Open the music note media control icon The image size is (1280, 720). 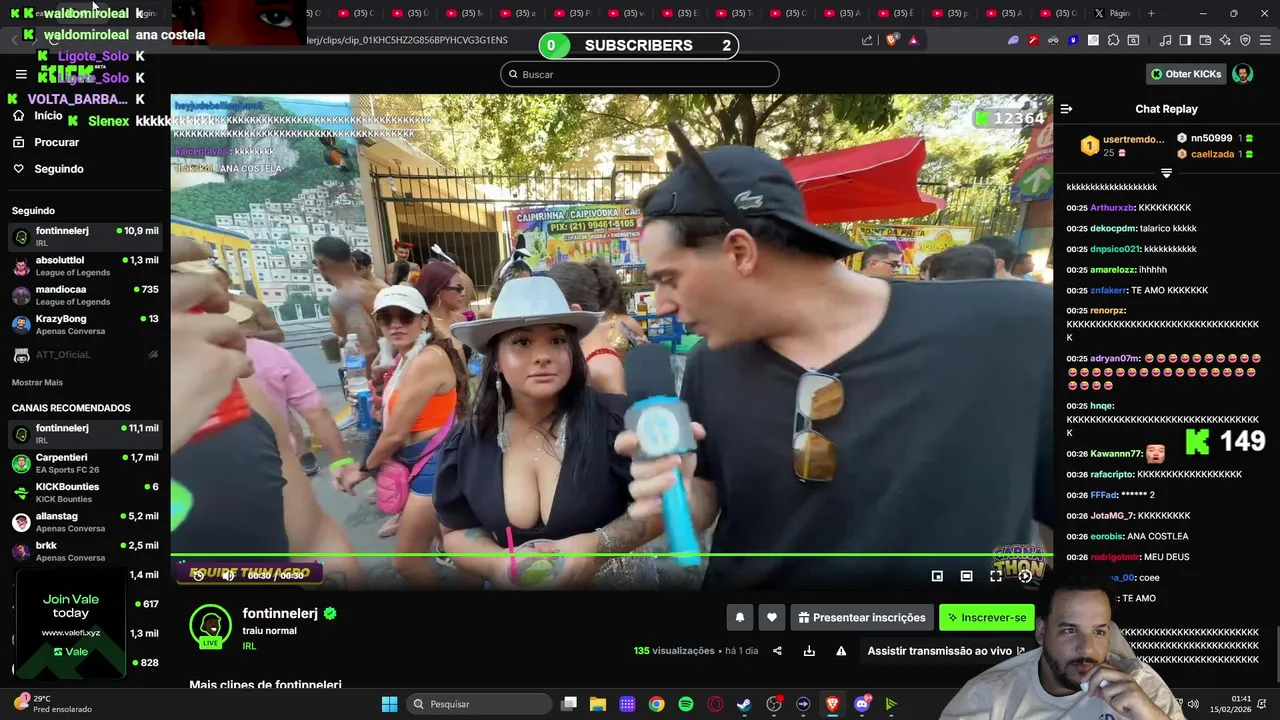(1165, 40)
